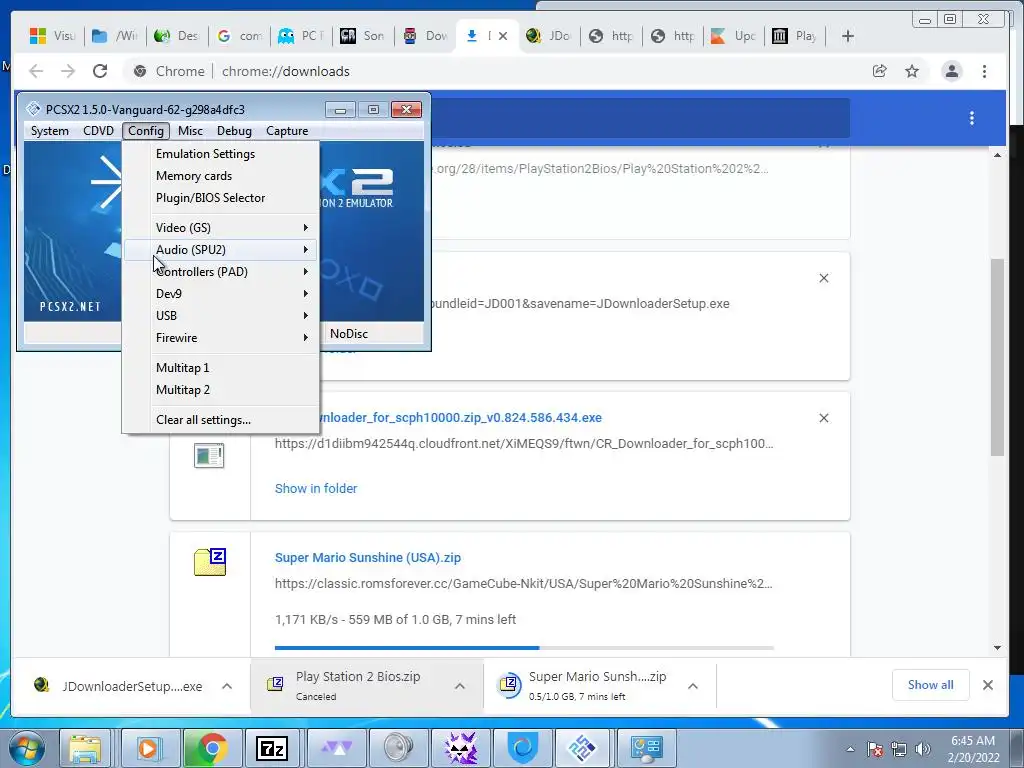Image resolution: width=1024 pixels, height=768 pixels.
Task: Click the share page icon
Action: [880, 71]
